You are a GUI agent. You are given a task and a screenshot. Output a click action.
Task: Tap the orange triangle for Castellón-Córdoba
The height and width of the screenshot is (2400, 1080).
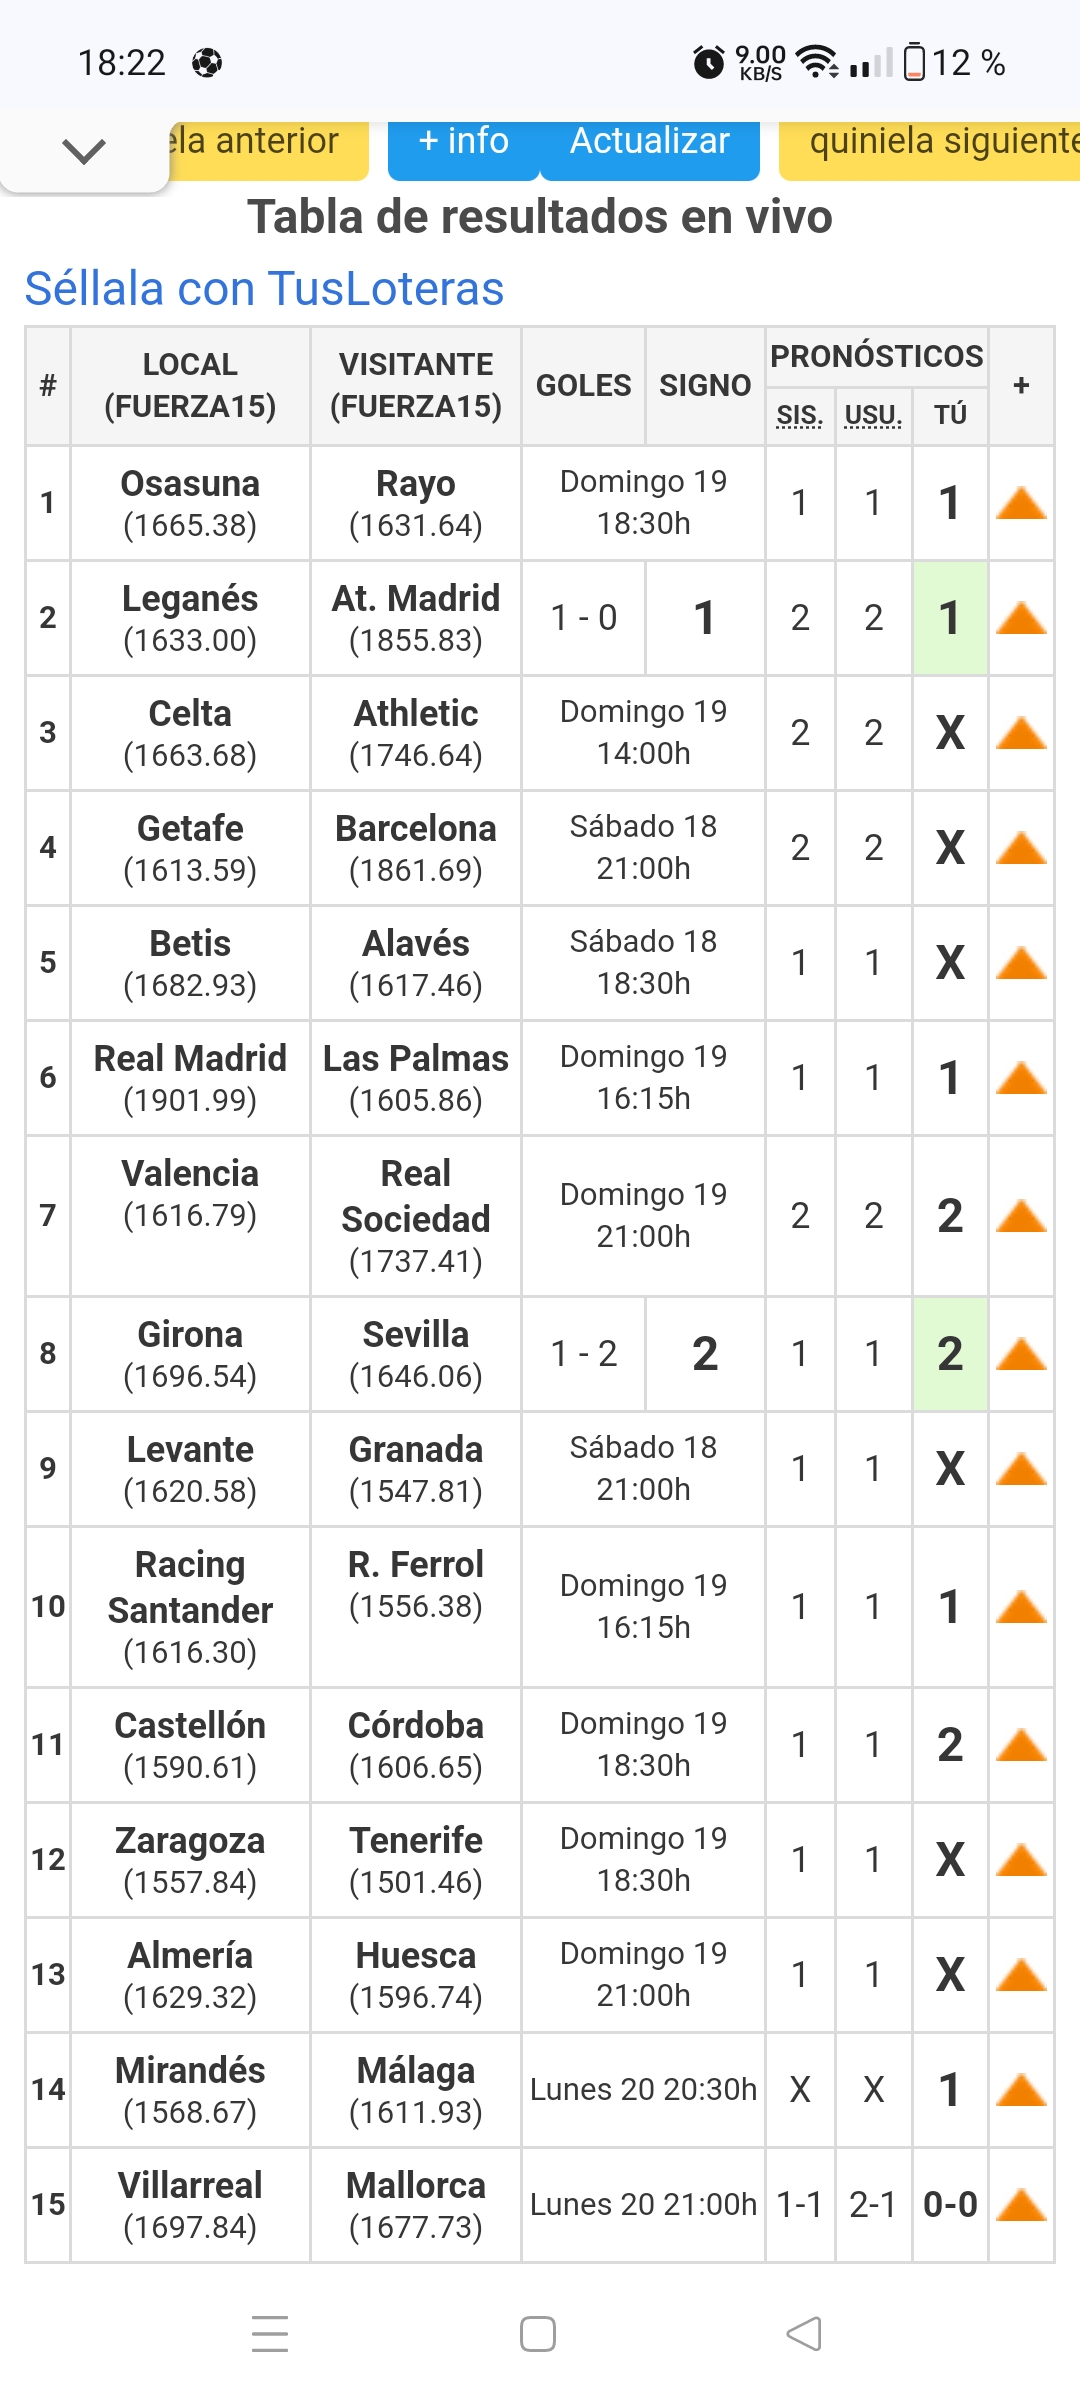[1021, 1746]
